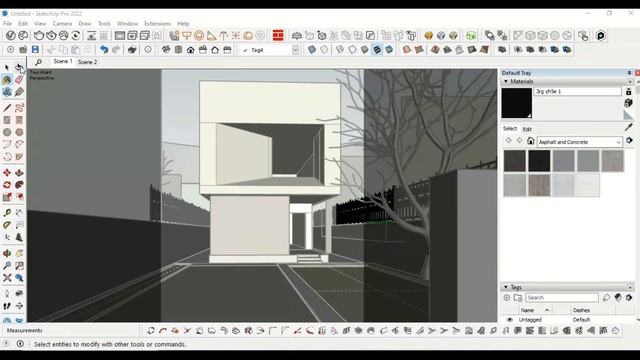Open the File menu
640x360 pixels.
(7, 23)
